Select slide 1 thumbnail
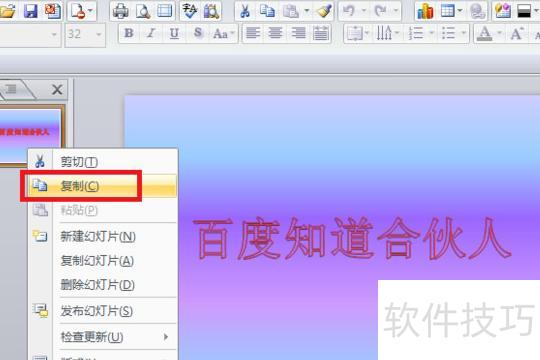540x360 pixels. [x=30, y=136]
